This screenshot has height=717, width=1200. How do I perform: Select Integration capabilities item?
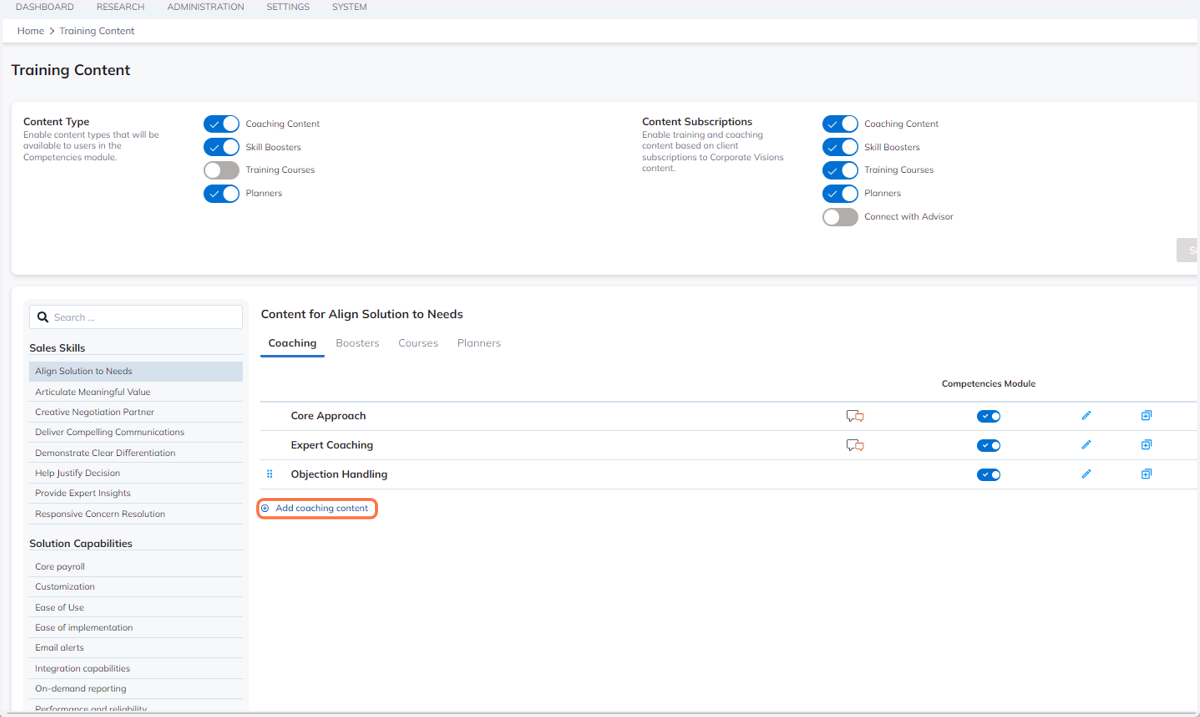(136, 669)
